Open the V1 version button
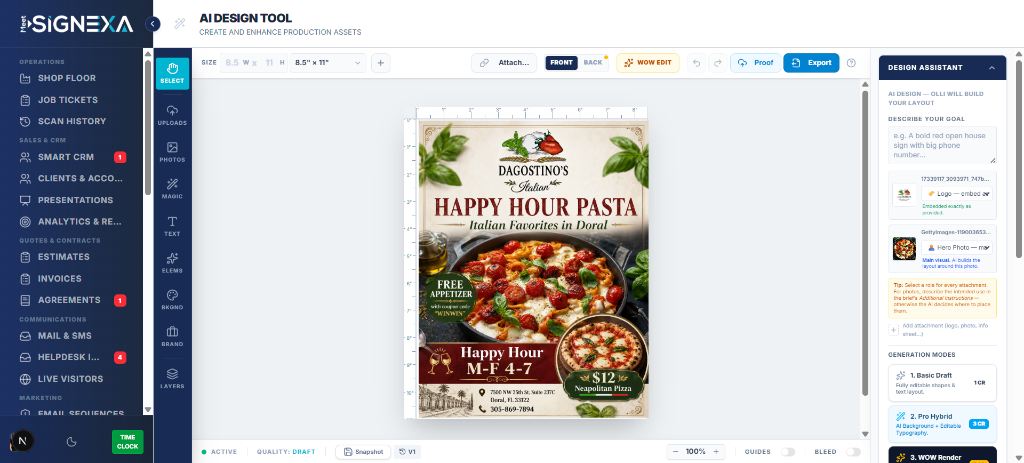1024x463 pixels. 407,452
